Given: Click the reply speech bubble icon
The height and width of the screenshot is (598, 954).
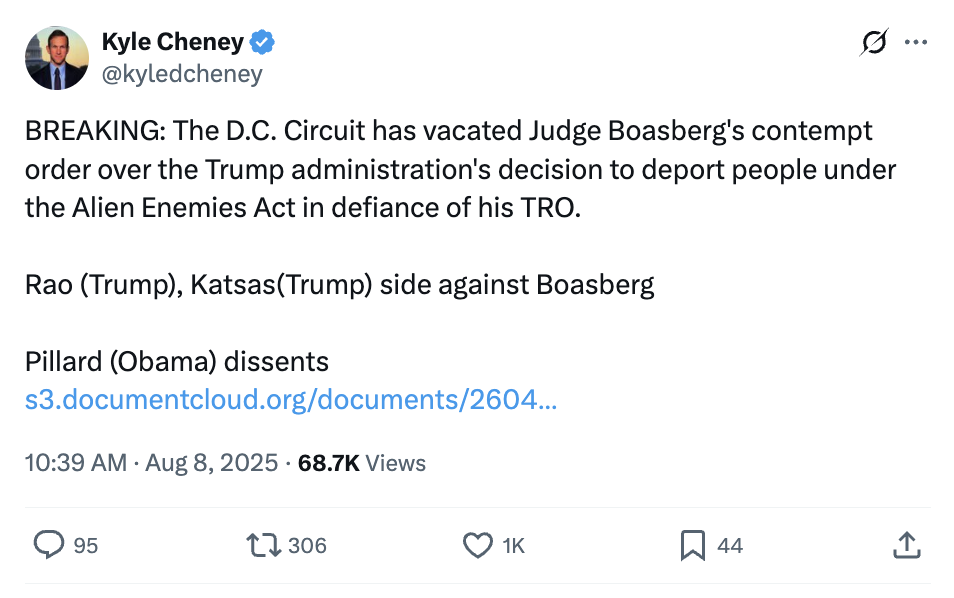Looking at the screenshot, I should click(x=49, y=545).
